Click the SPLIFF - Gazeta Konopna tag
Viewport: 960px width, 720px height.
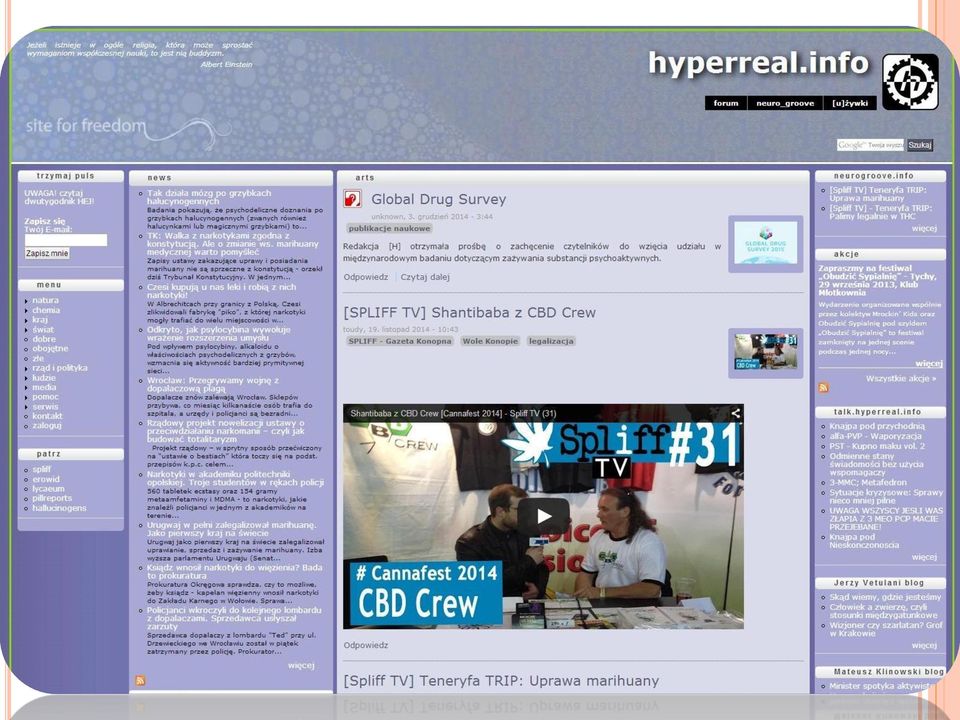click(x=400, y=341)
